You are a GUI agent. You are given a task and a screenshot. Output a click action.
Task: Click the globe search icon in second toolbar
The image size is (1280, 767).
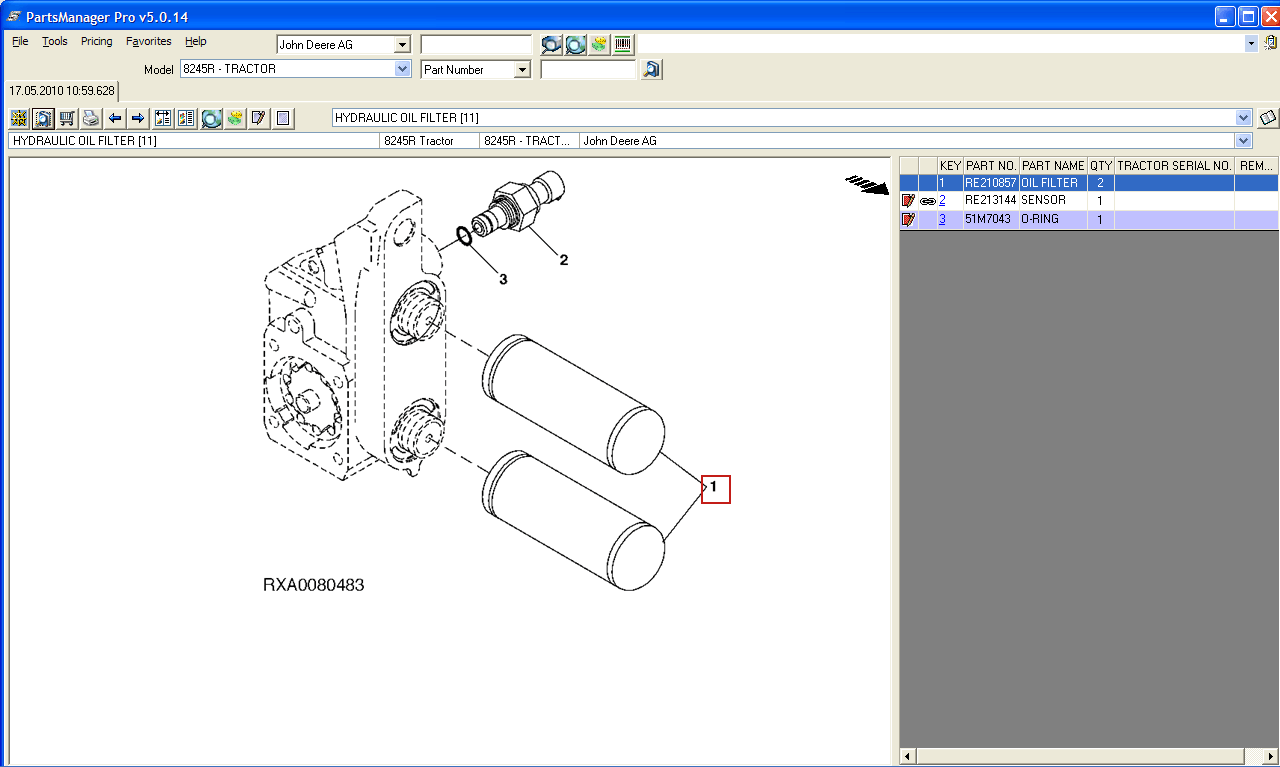(x=211, y=118)
